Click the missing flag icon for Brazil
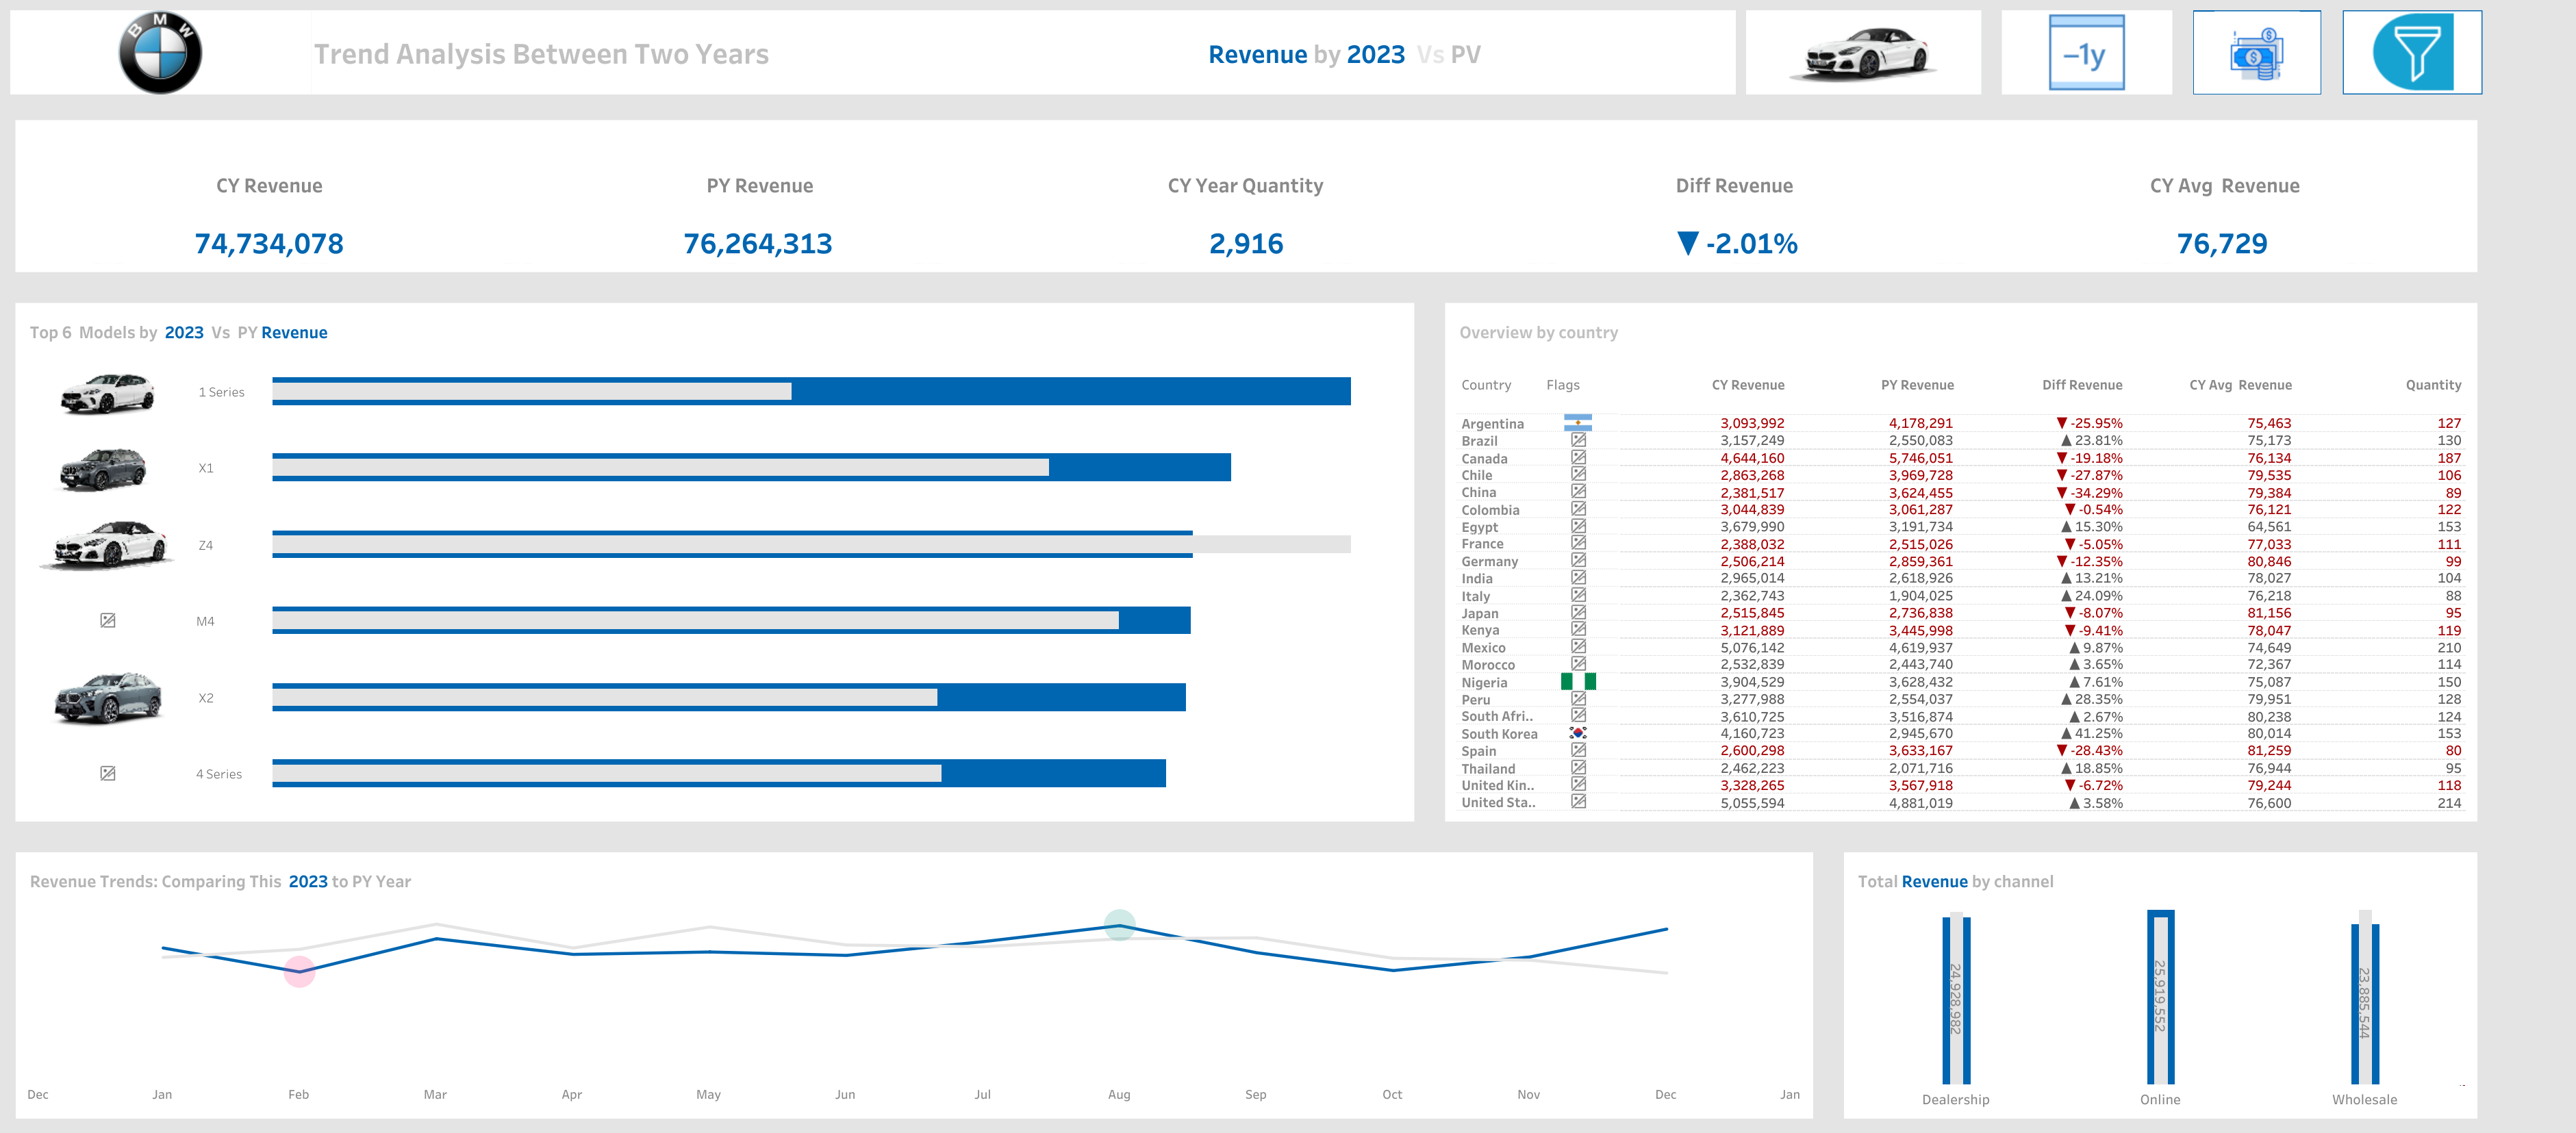The width and height of the screenshot is (2576, 1133). pos(1578,440)
